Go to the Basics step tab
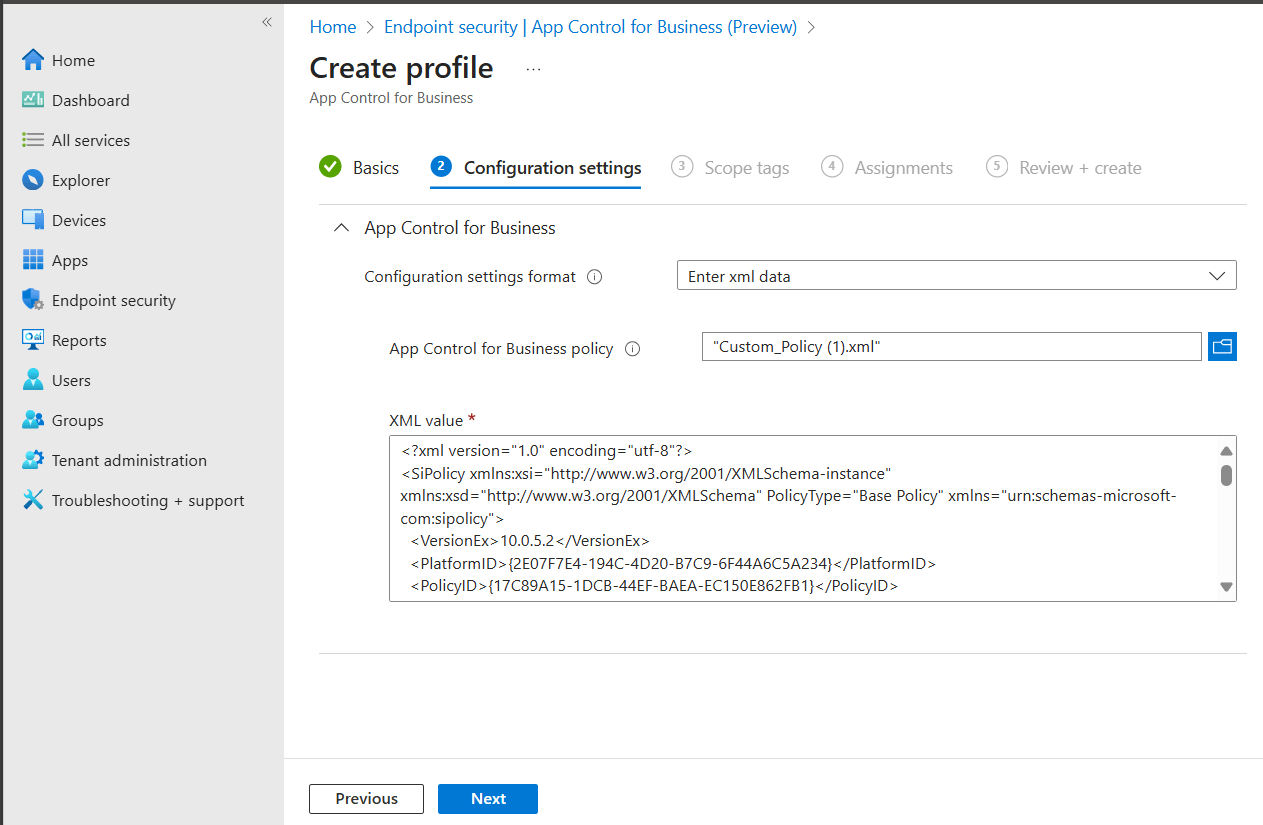Screen dimensions: 1263x825 359,168
